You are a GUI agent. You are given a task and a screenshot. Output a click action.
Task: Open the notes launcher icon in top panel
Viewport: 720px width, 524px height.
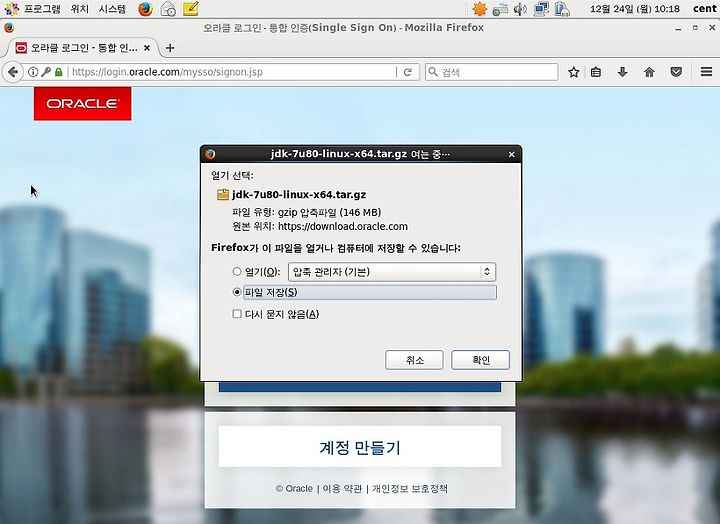tap(191, 9)
